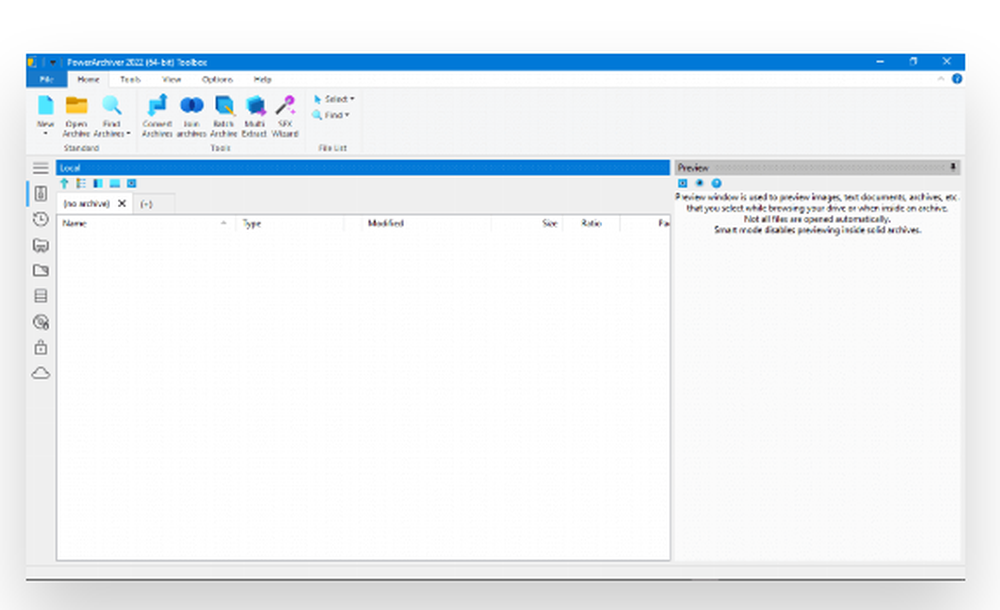This screenshot has width=1000, height=610.
Task: Open the Preview panel help icon
Action: click(x=716, y=183)
